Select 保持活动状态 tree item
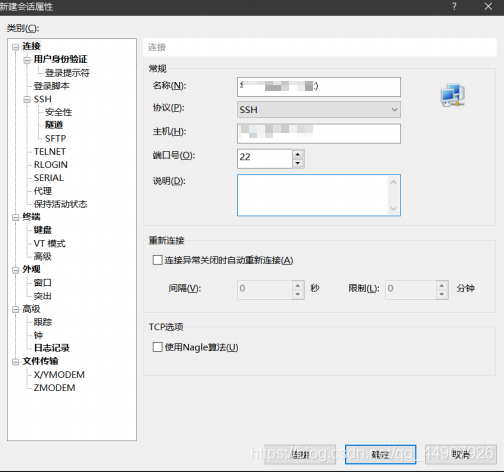Image resolution: width=504 pixels, height=472 pixels. (60, 204)
